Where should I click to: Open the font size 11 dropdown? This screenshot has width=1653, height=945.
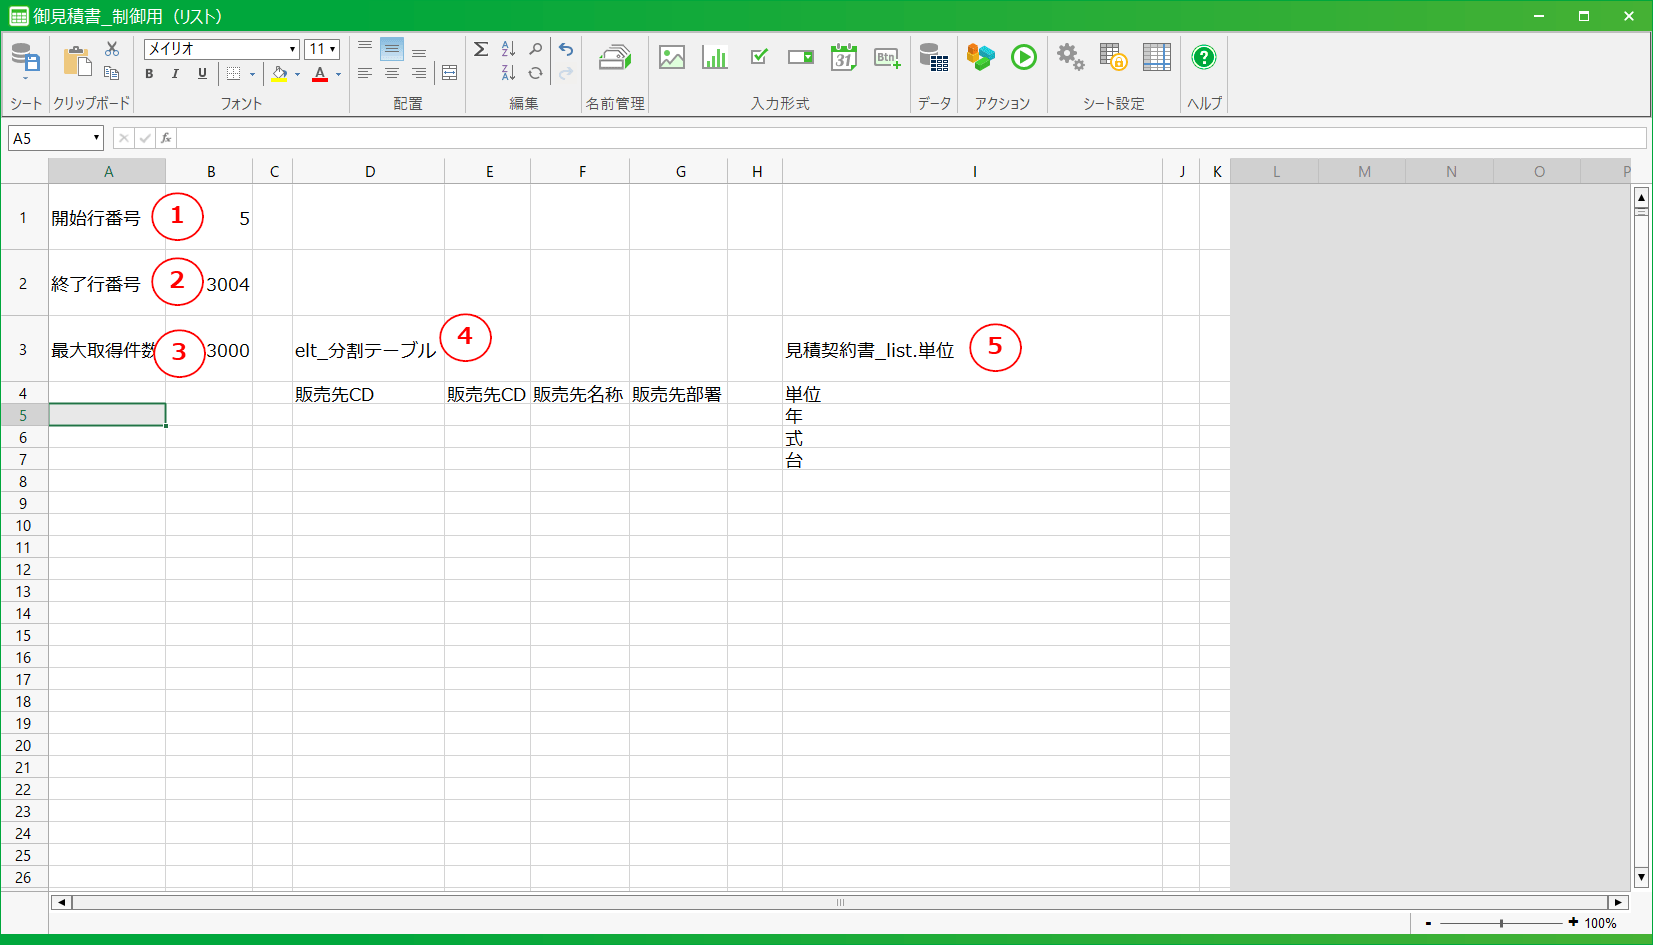tap(332, 49)
